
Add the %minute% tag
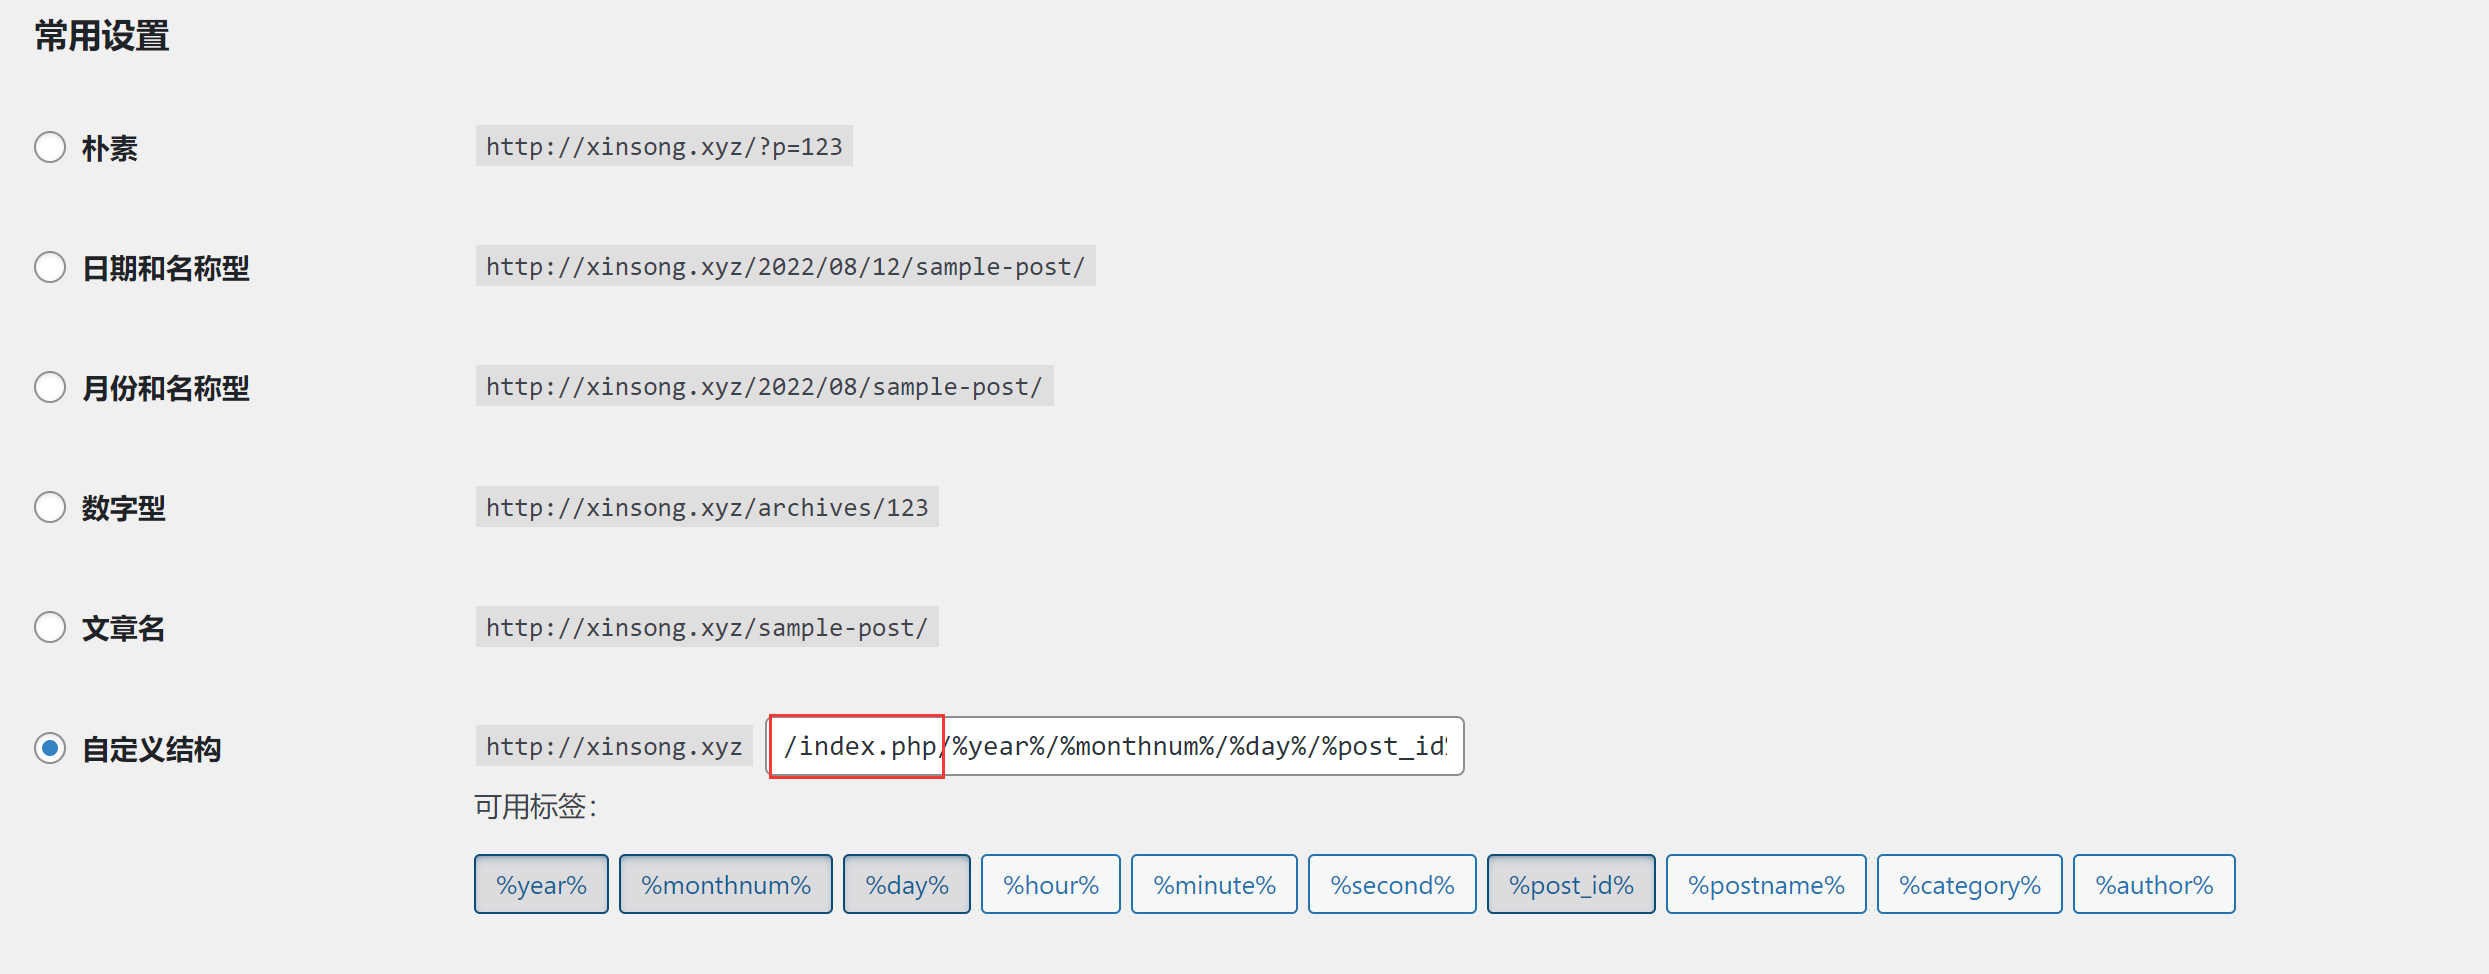1214,884
